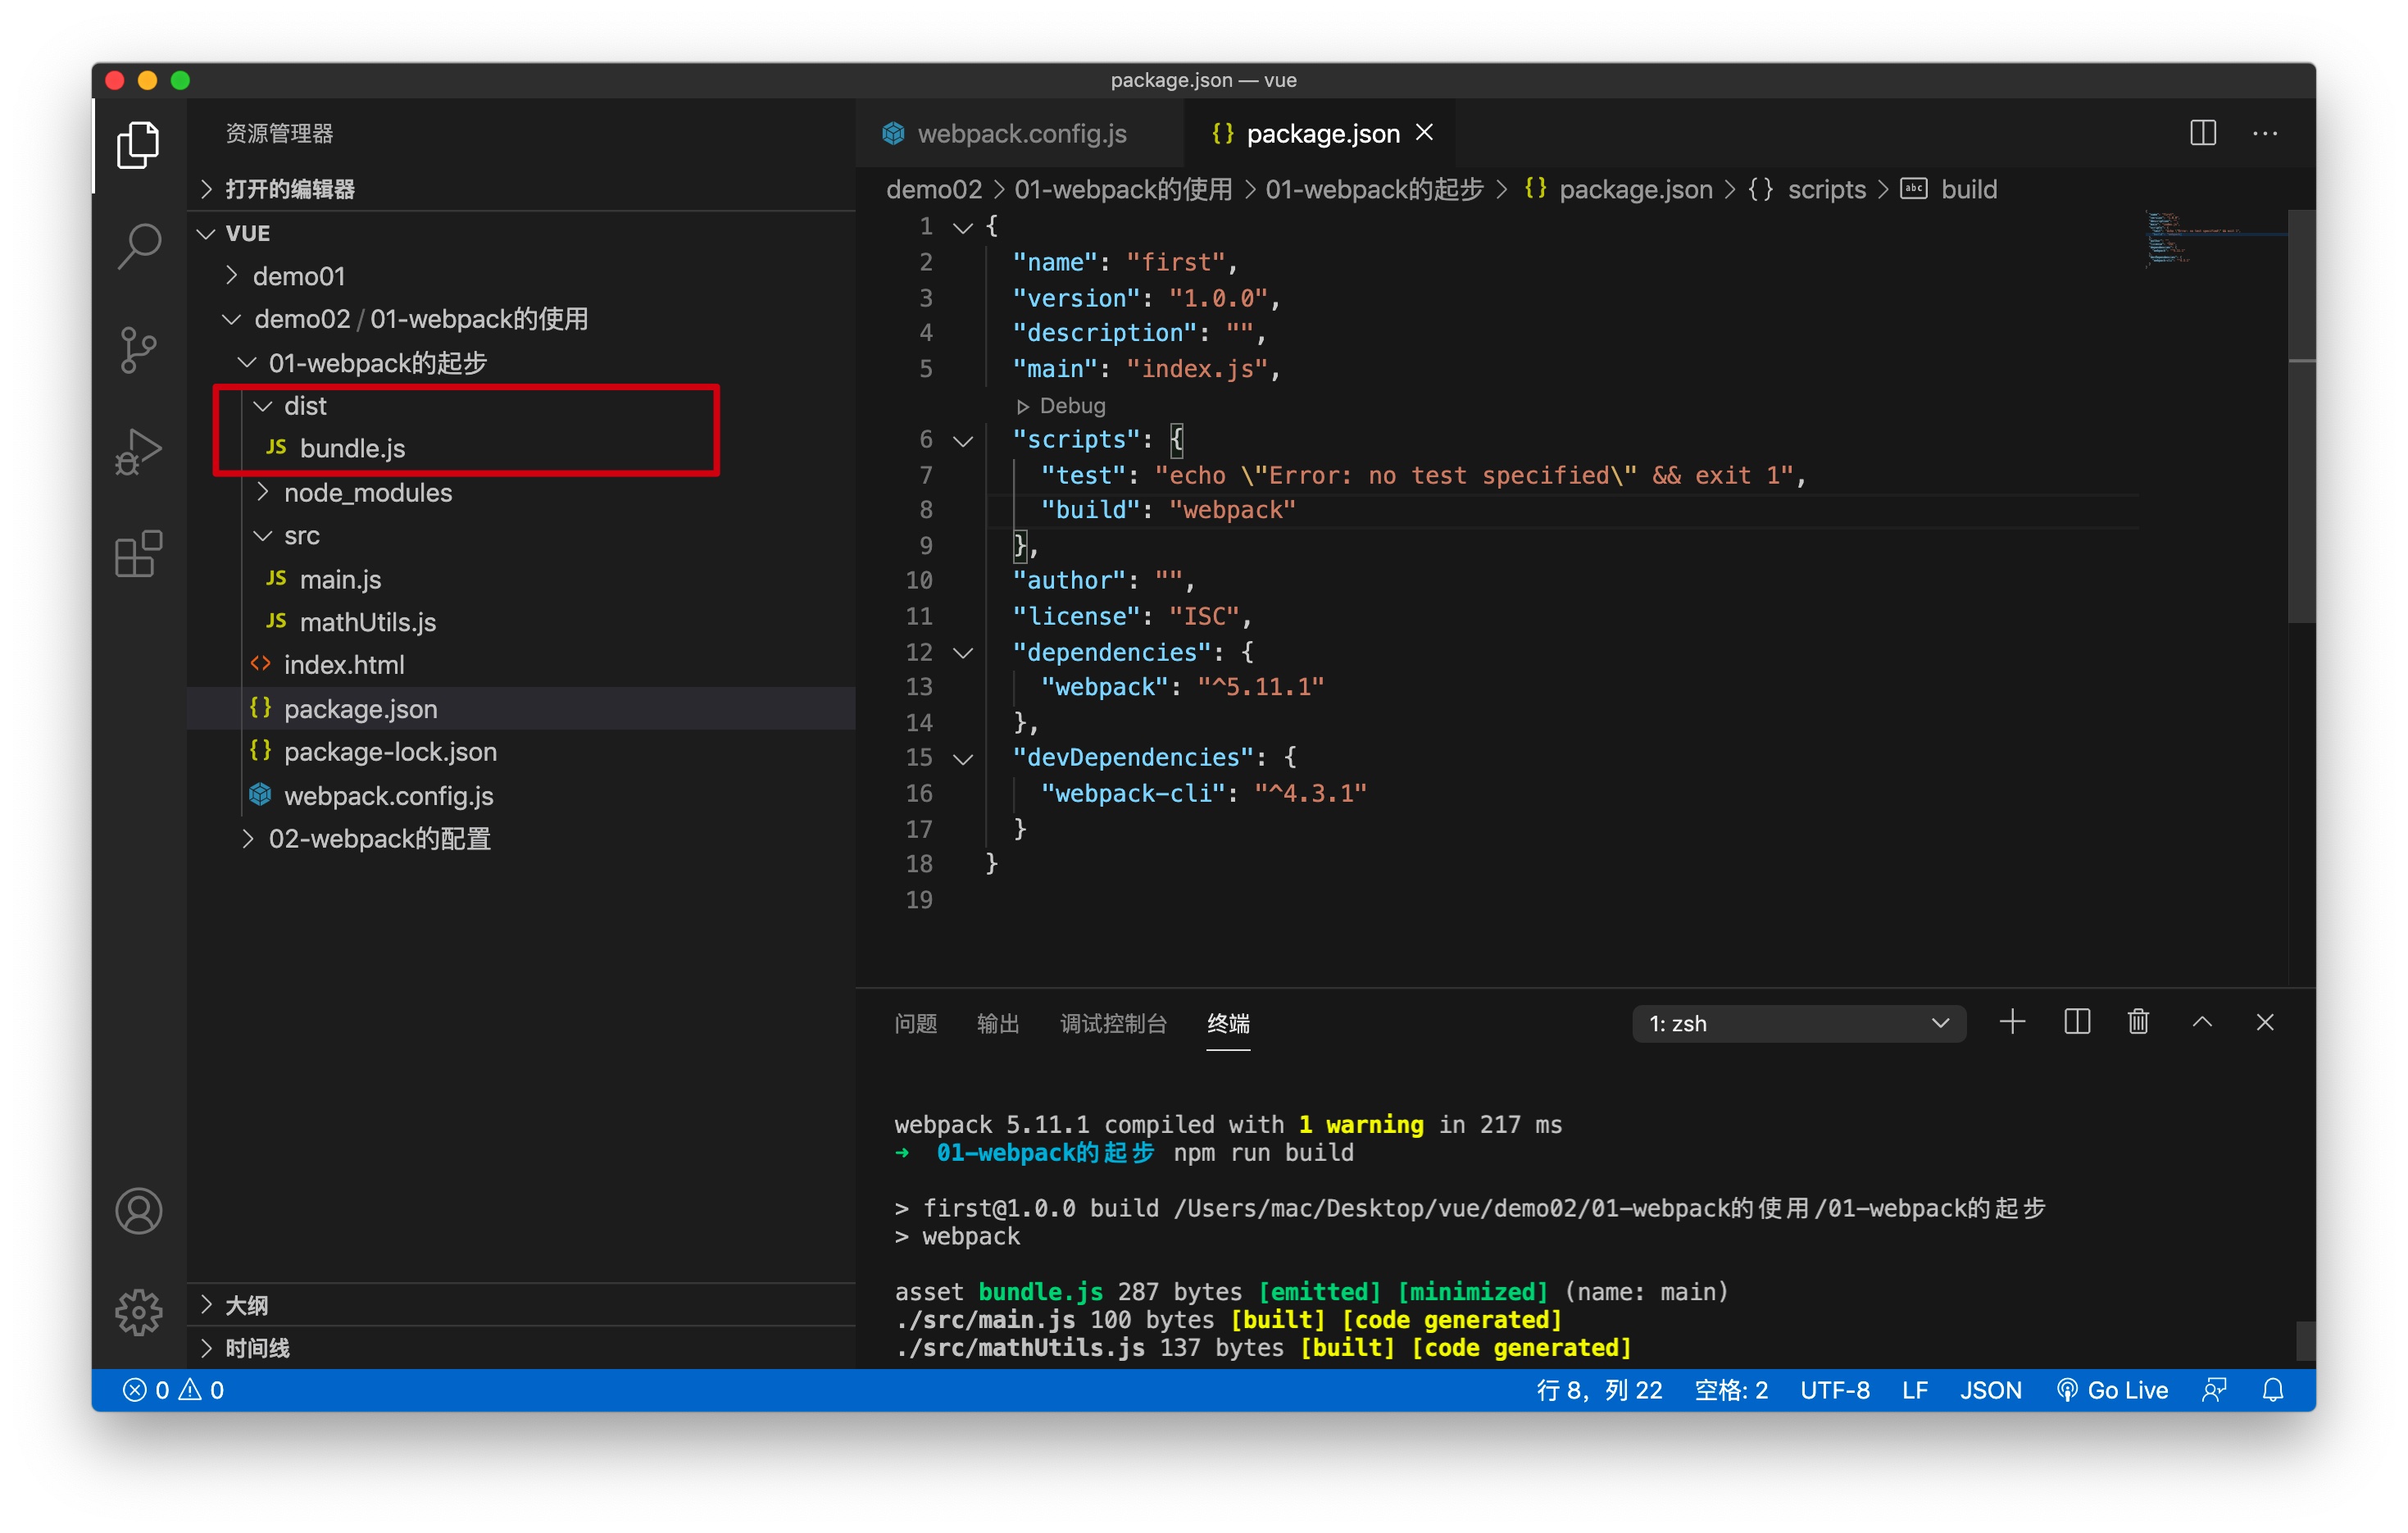This screenshot has height=1533, width=2408.
Task: Kill the terminal with trash icon
Action: pos(2138,1021)
